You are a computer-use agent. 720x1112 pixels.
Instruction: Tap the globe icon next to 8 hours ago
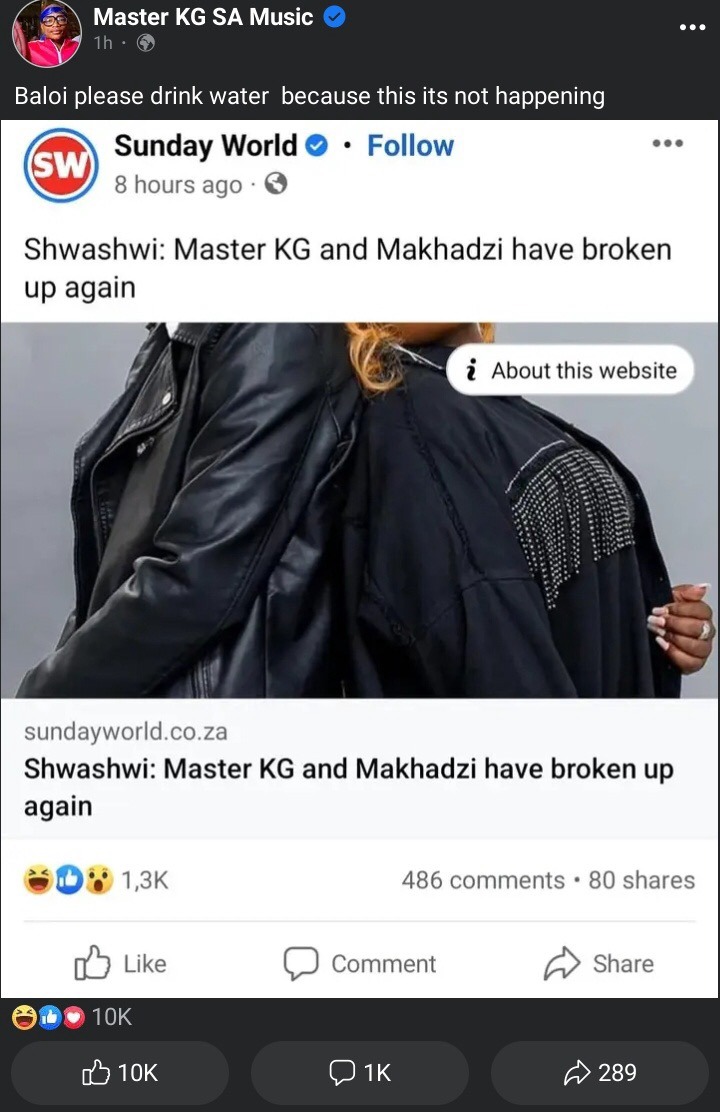click(x=276, y=184)
